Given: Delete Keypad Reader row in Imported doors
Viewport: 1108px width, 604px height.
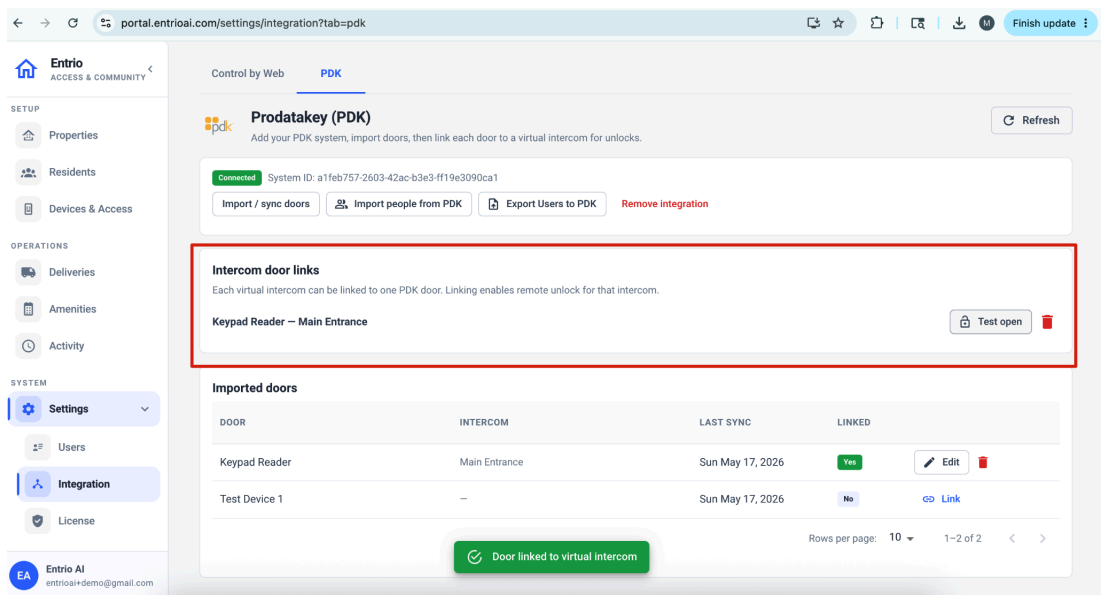Looking at the screenshot, I should tap(982, 462).
